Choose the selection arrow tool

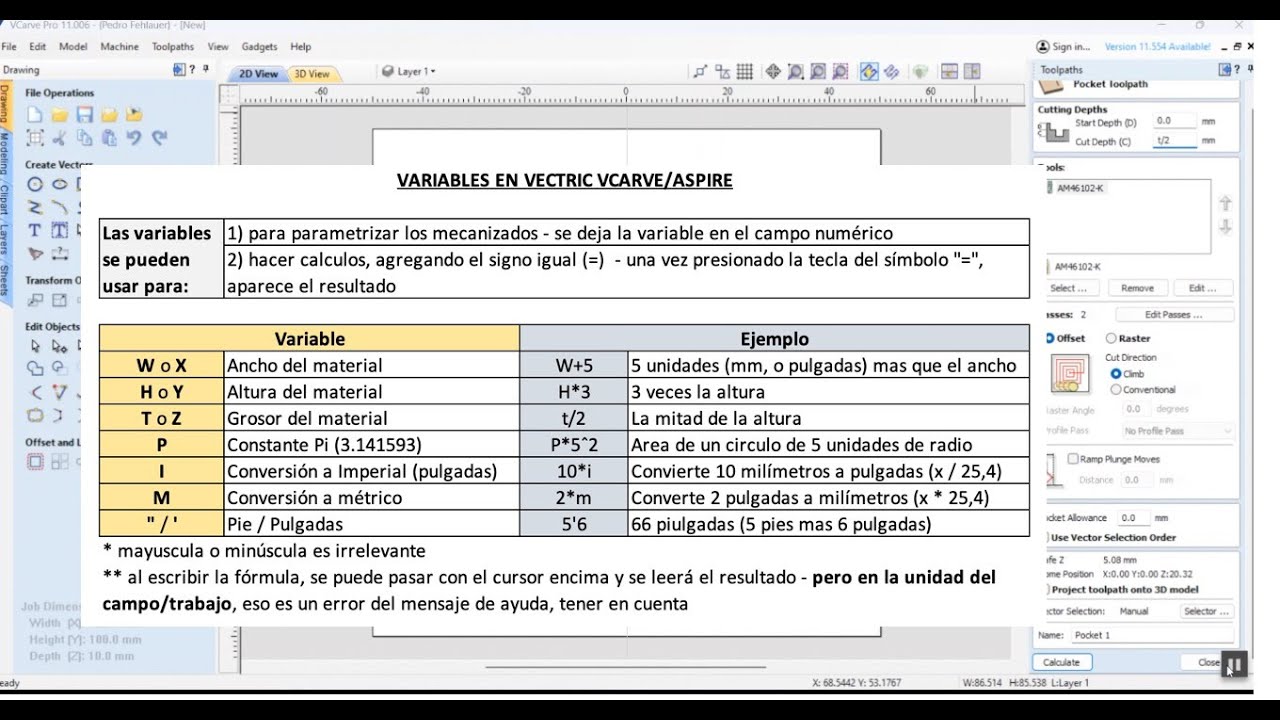click(35, 346)
